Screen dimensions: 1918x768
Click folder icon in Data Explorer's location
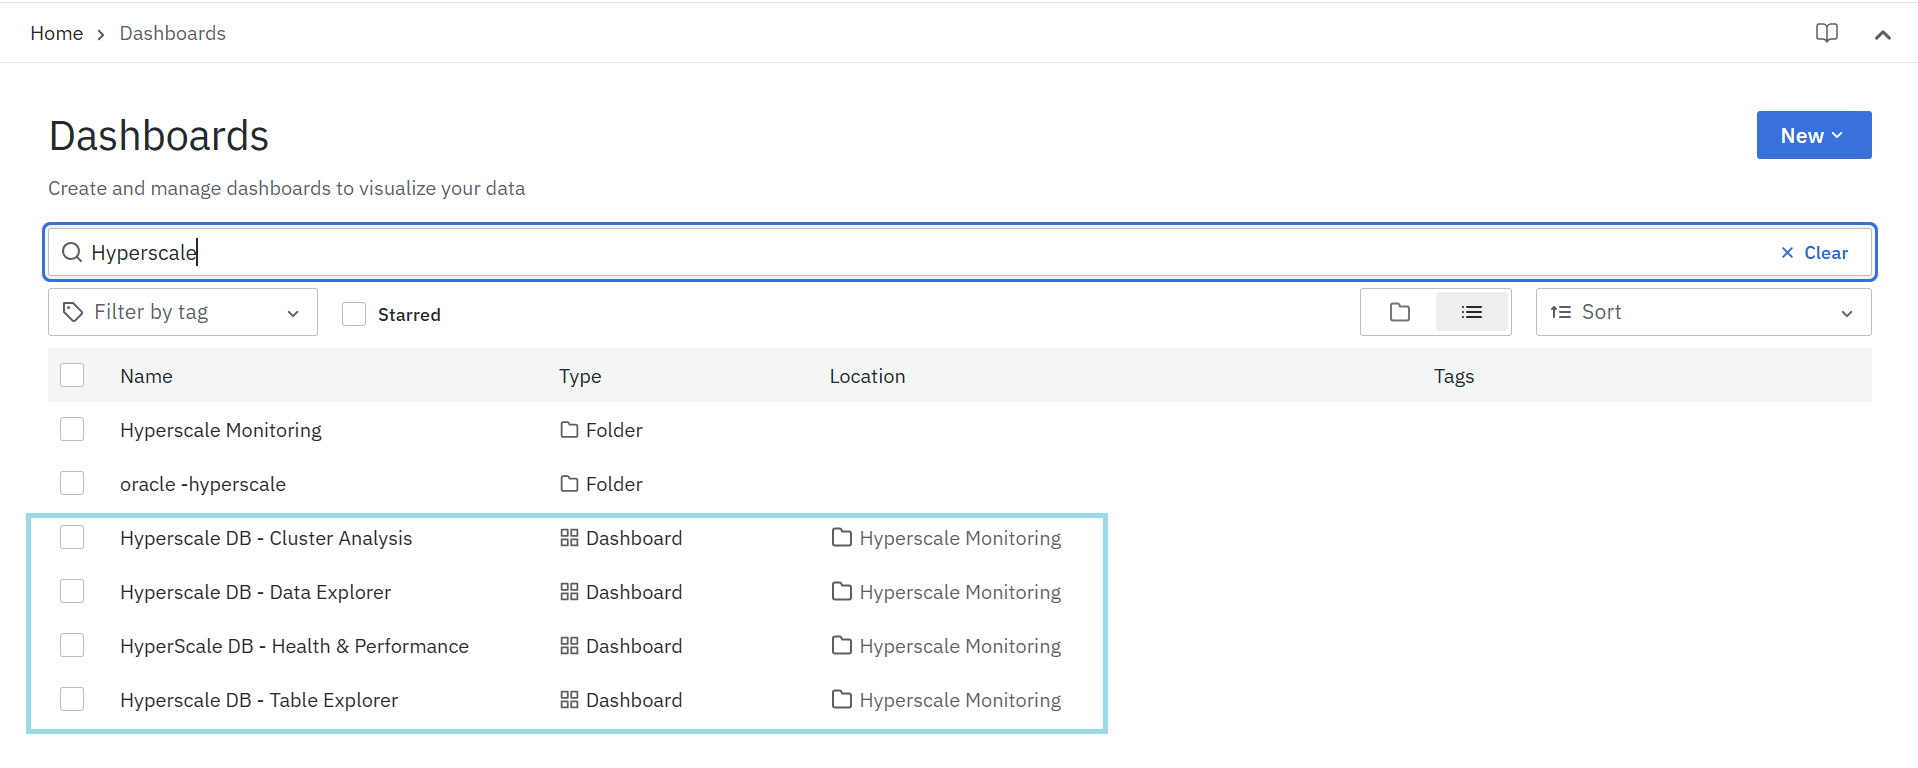[x=842, y=592]
